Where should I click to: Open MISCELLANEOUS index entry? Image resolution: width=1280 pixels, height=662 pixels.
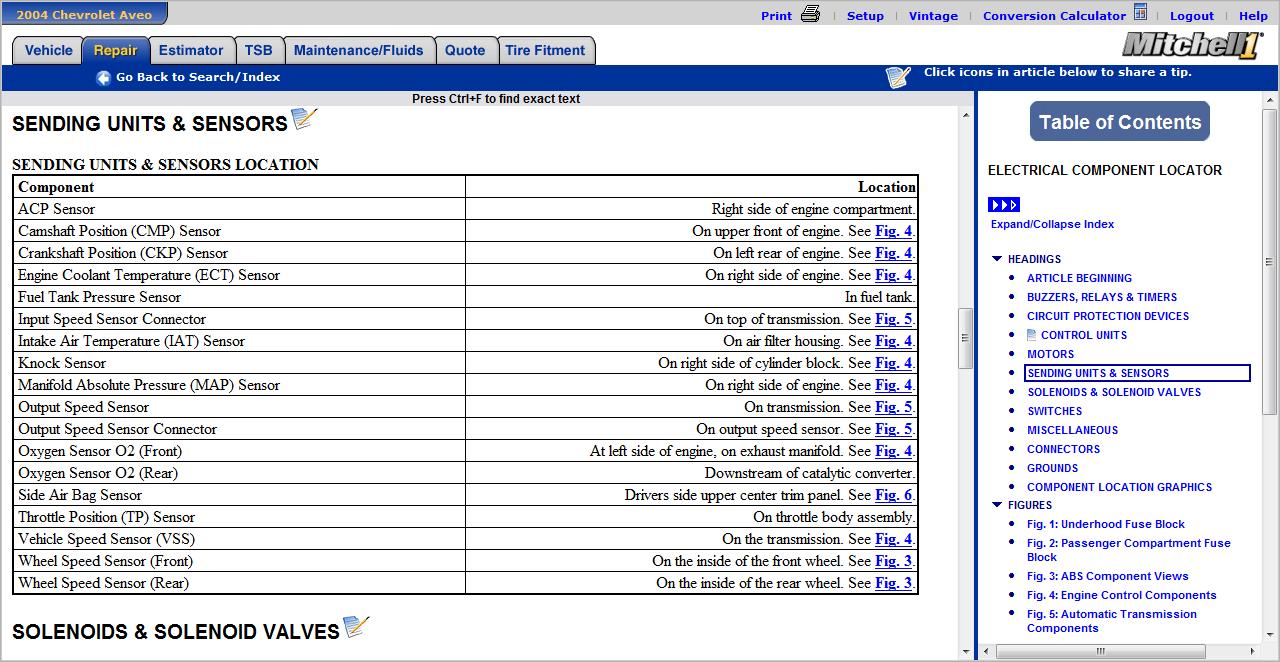pos(1072,430)
